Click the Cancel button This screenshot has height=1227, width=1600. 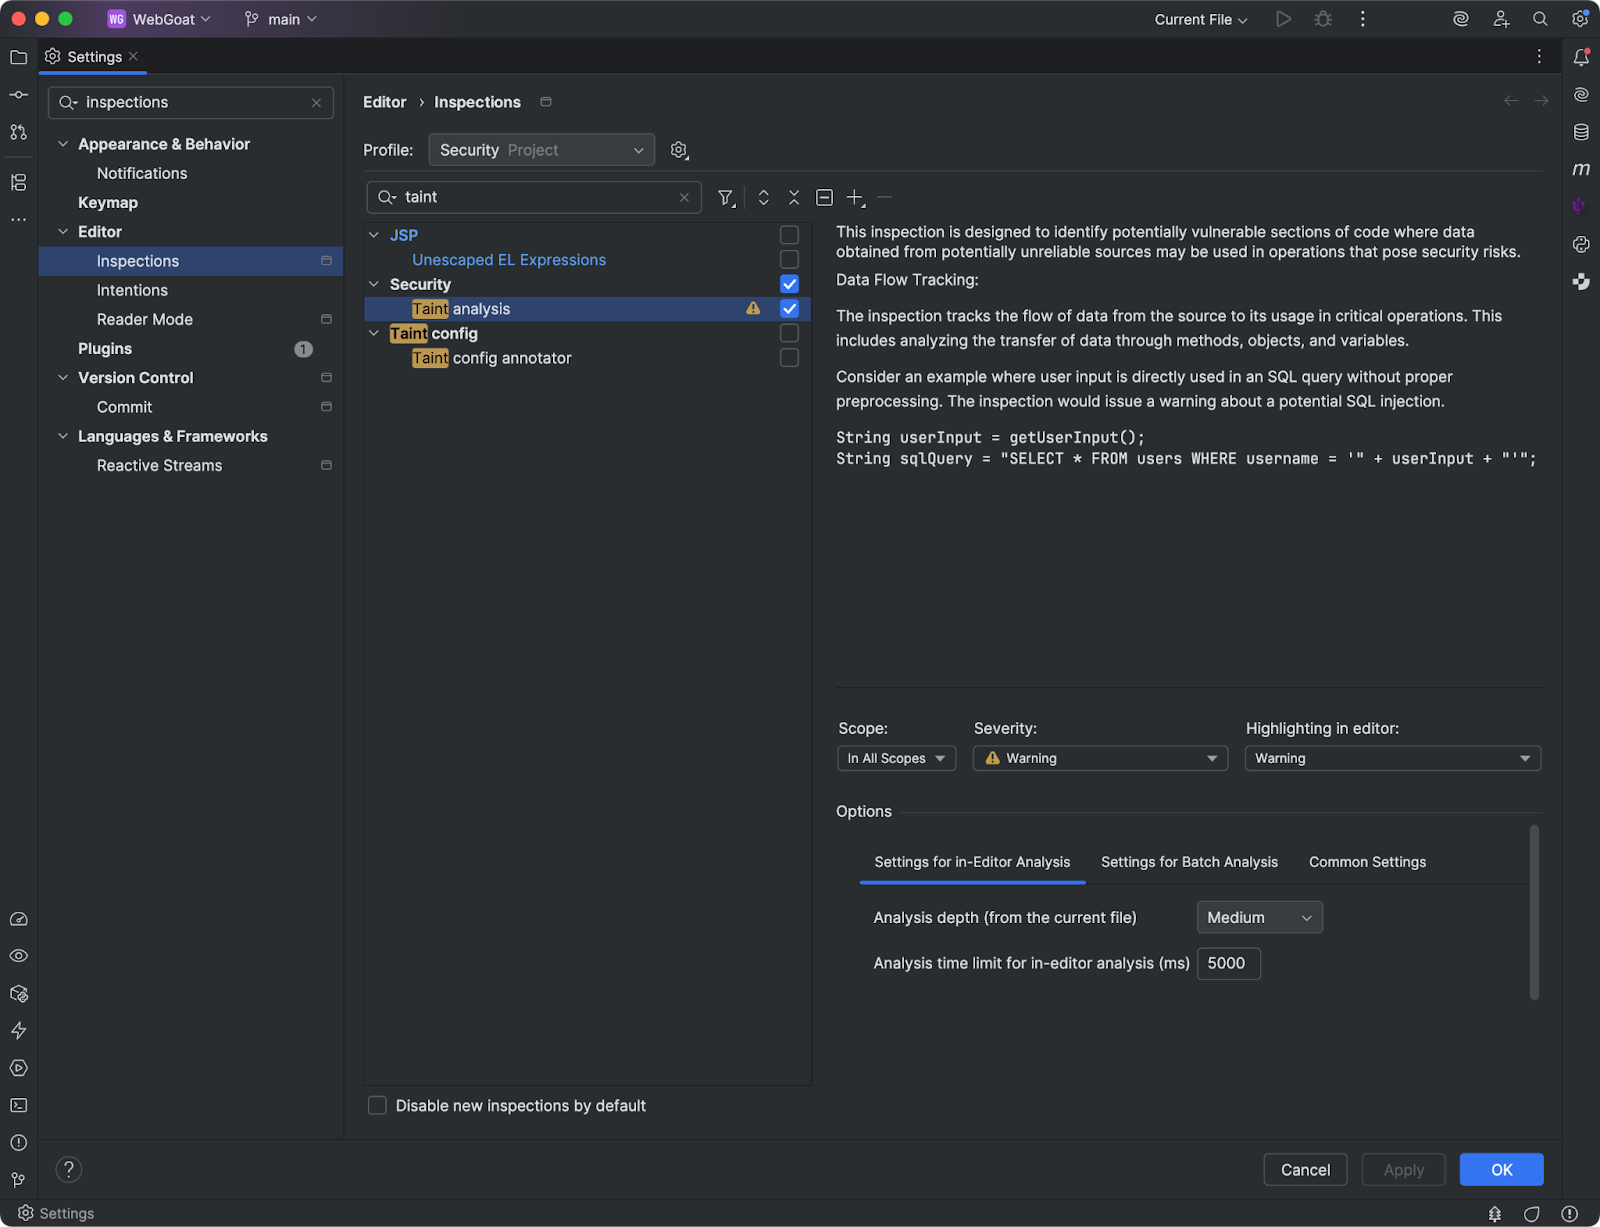pyautogui.click(x=1305, y=1169)
